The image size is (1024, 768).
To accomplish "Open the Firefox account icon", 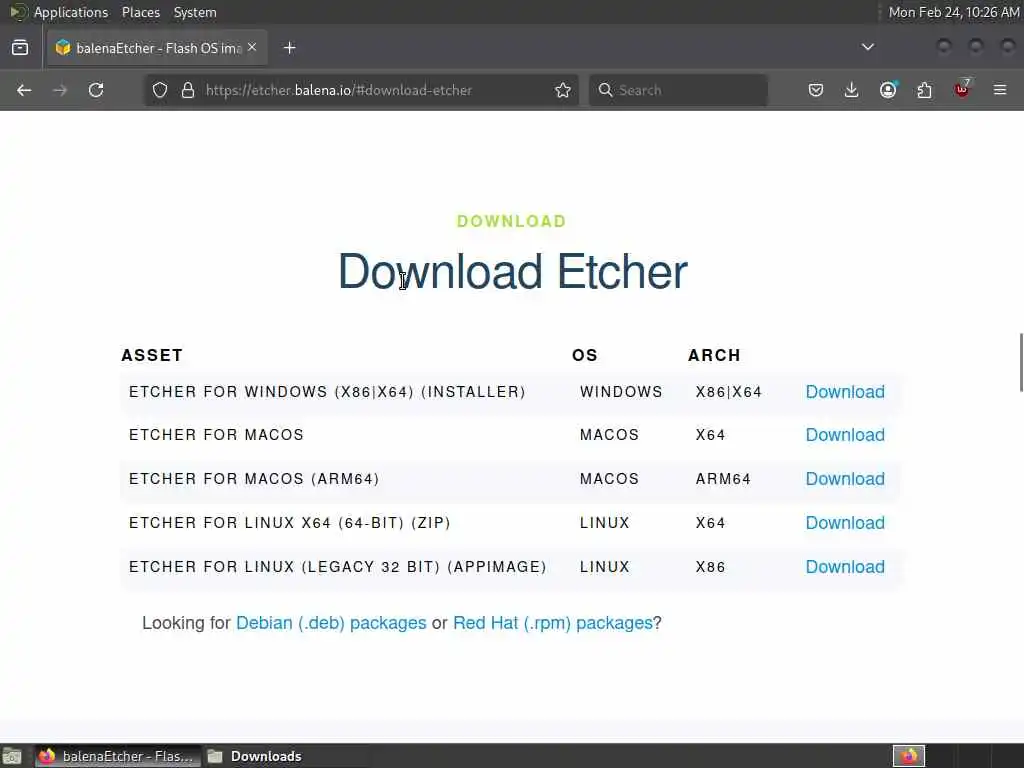I will coord(888,90).
